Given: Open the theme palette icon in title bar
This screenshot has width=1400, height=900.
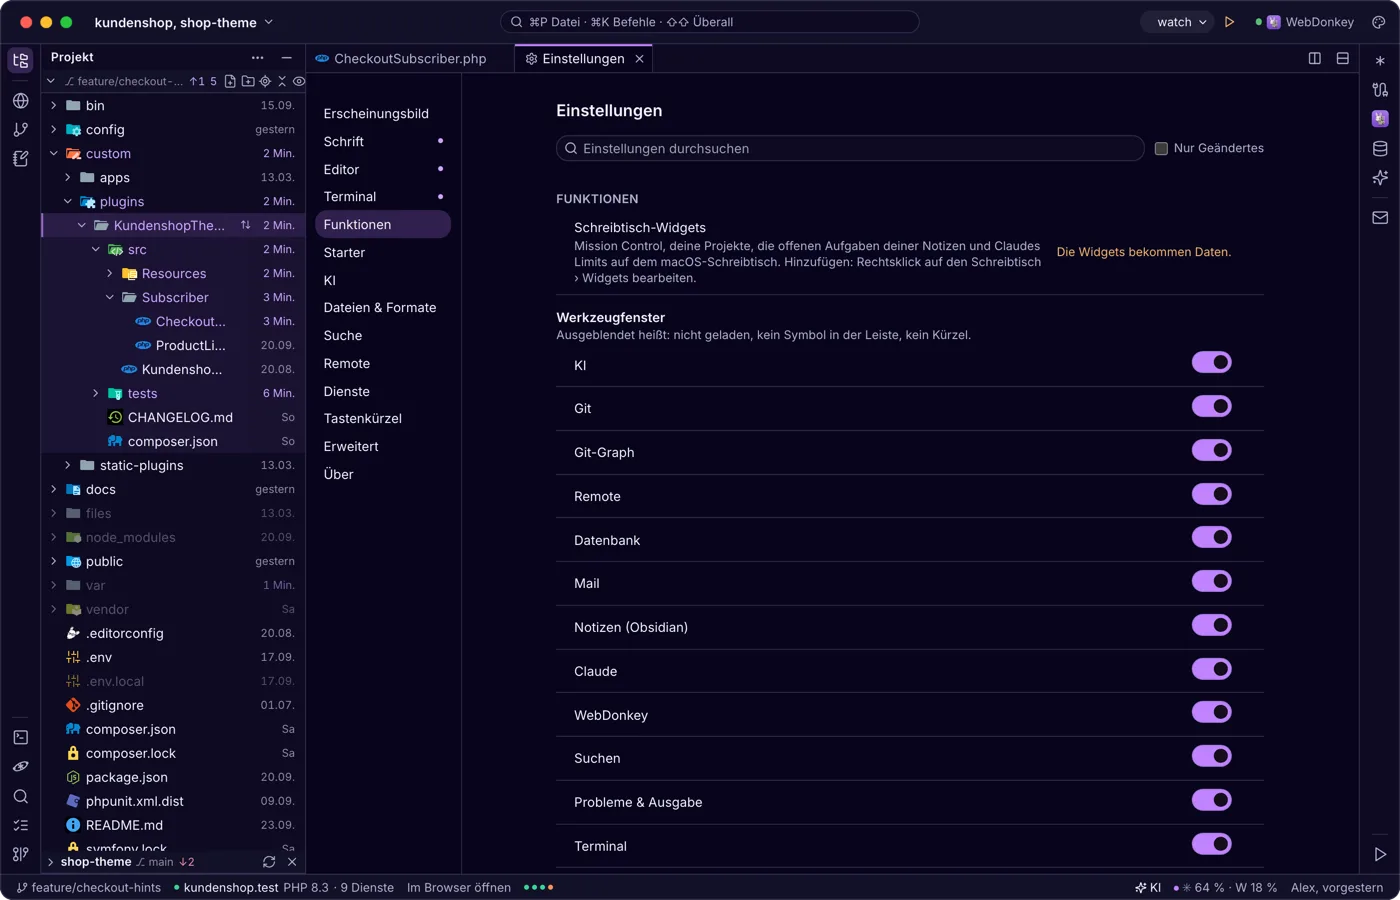Looking at the screenshot, I should [1379, 22].
